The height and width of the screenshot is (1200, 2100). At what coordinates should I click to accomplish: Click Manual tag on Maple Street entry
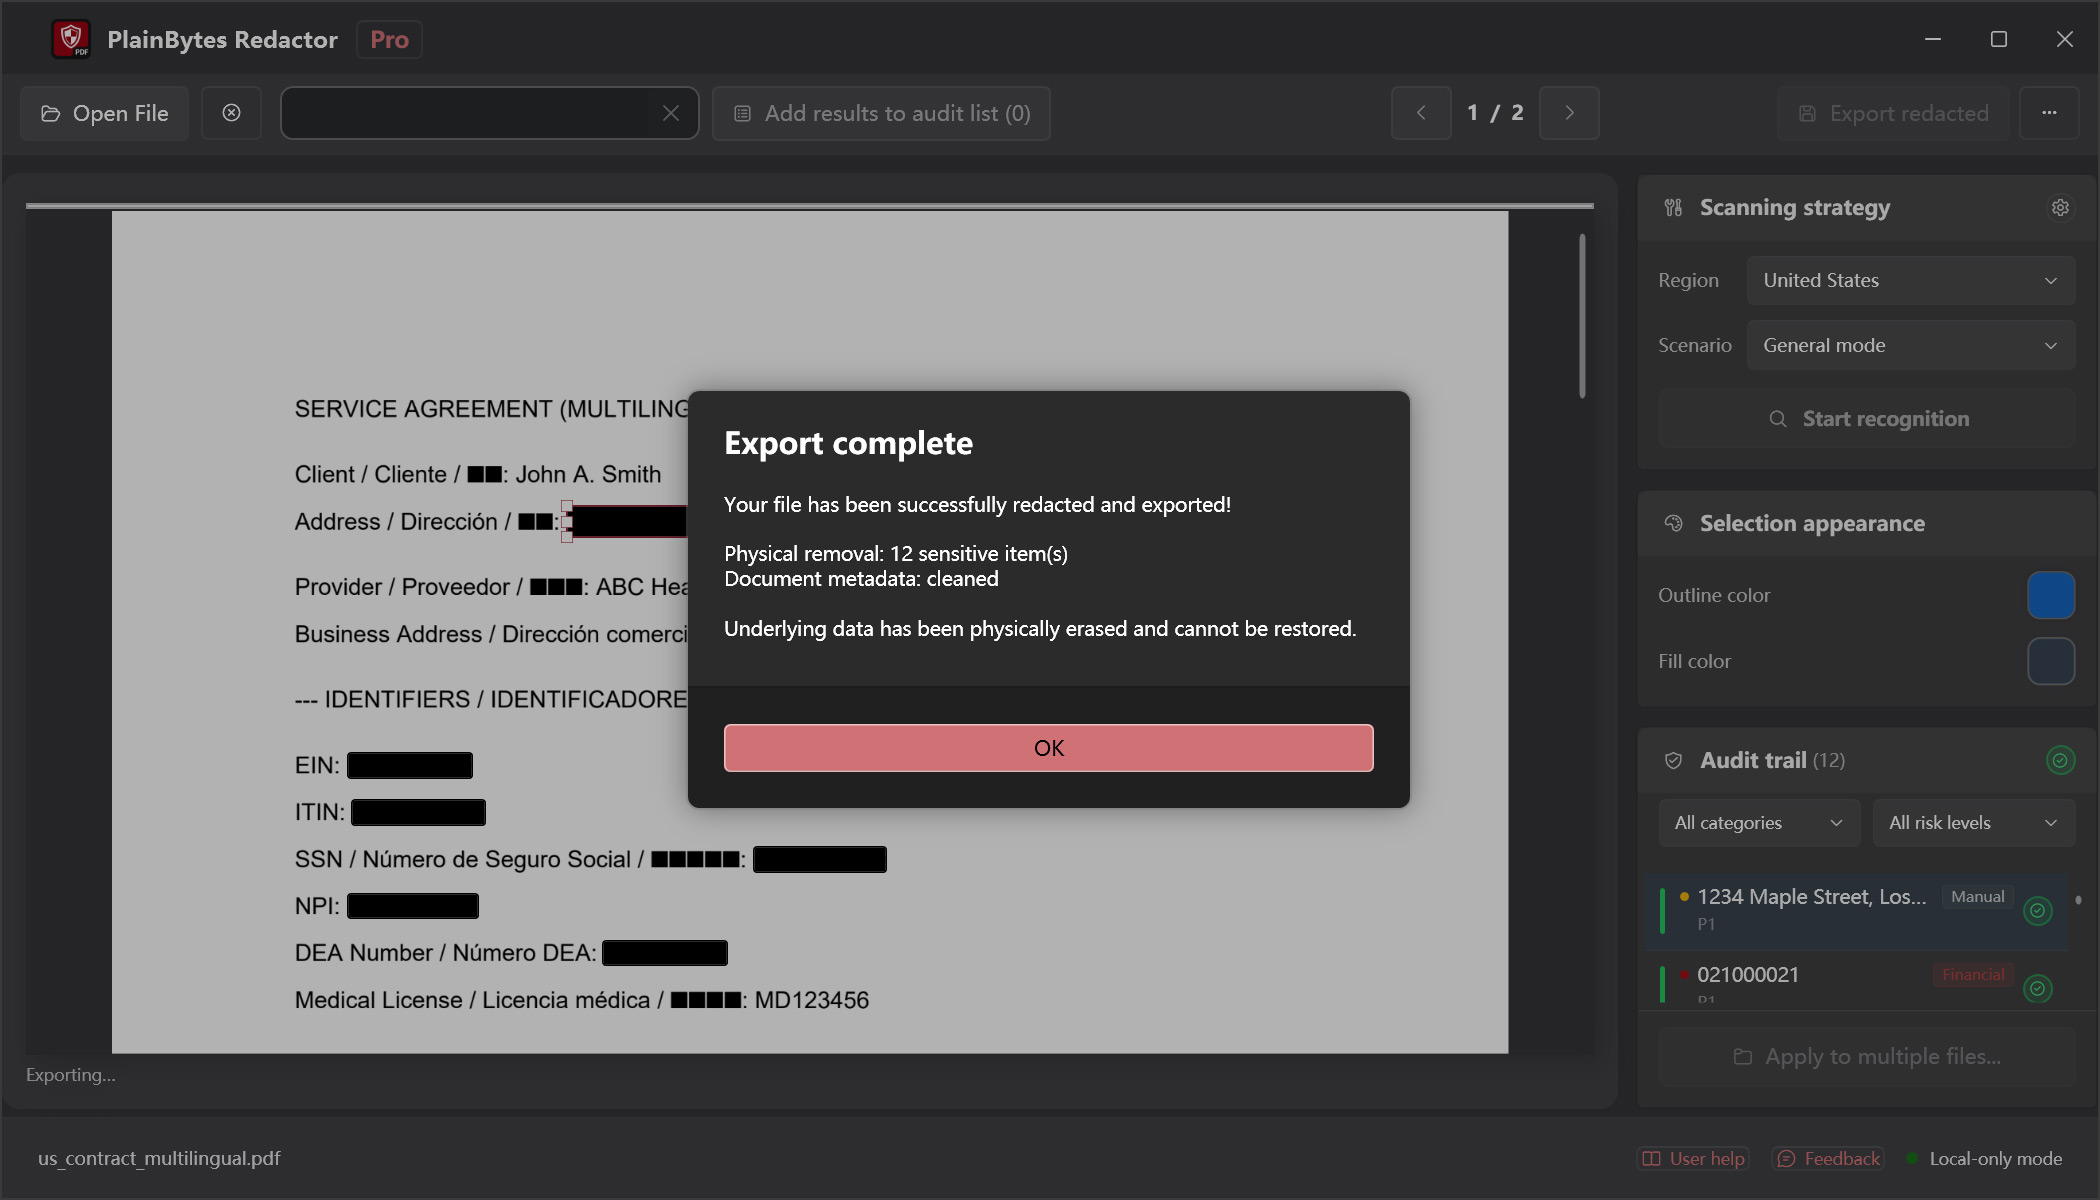point(1977,896)
